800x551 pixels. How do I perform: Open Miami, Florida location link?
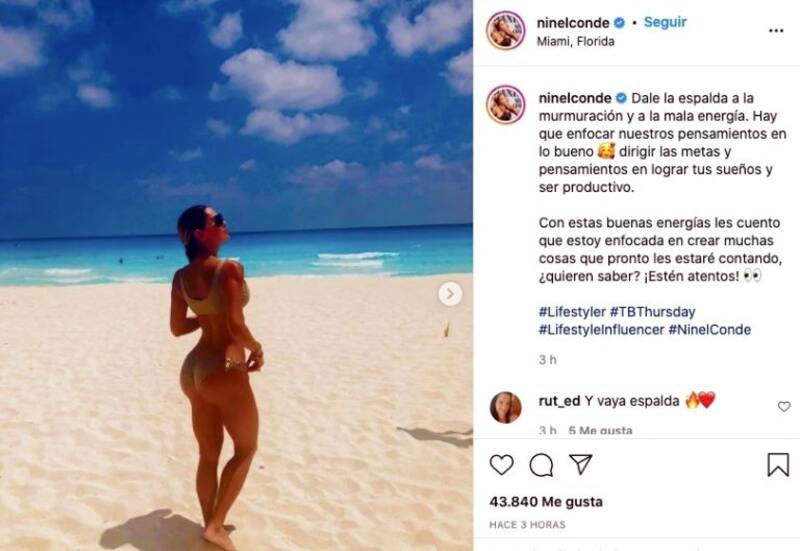576,41
